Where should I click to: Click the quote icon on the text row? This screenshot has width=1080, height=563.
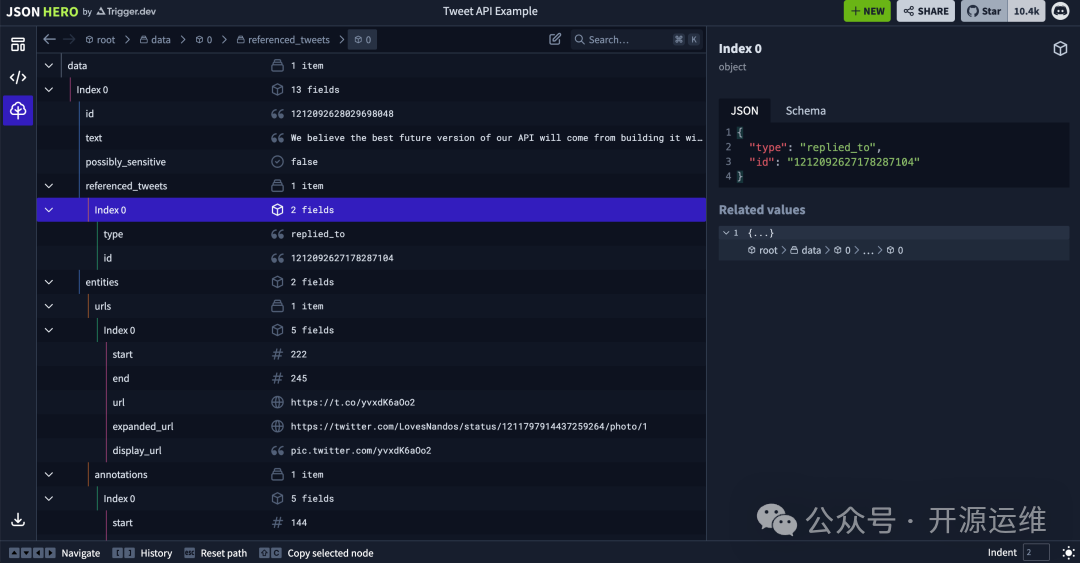tap(278, 138)
